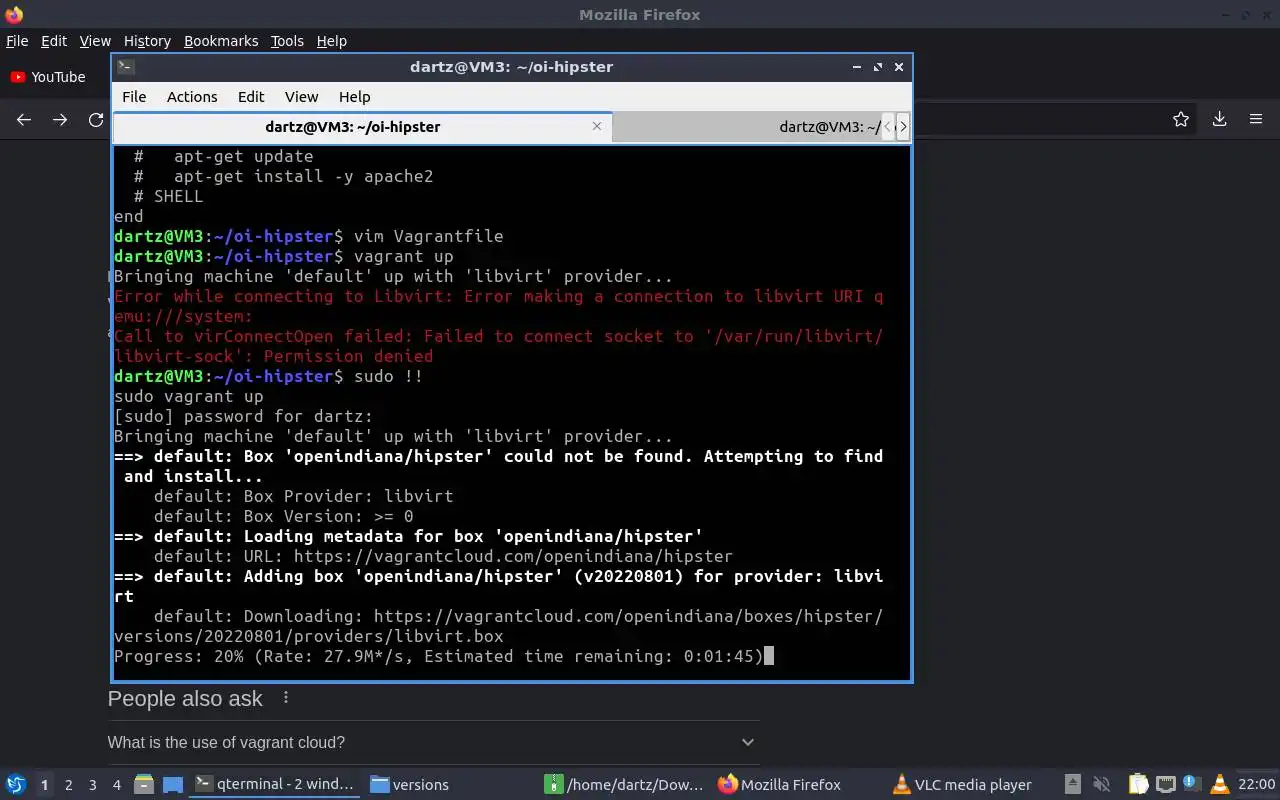Click the Firefox logo in the window title bar

(14, 14)
